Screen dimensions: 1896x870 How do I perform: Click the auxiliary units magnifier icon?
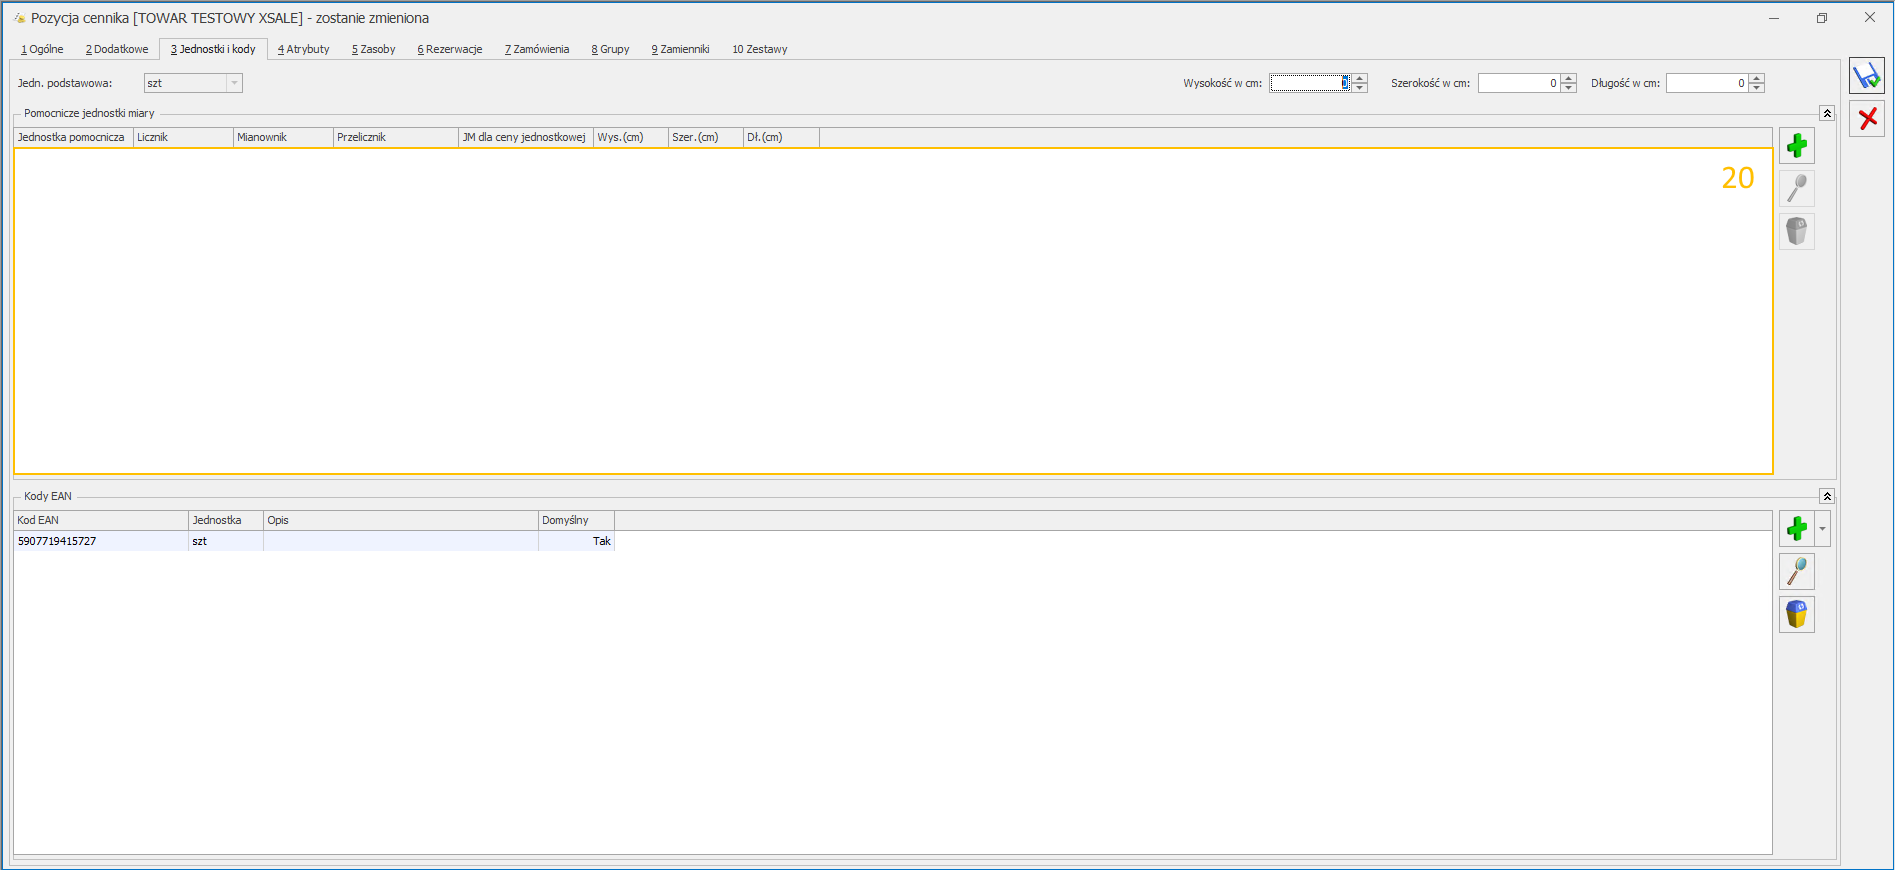click(1796, 189)
